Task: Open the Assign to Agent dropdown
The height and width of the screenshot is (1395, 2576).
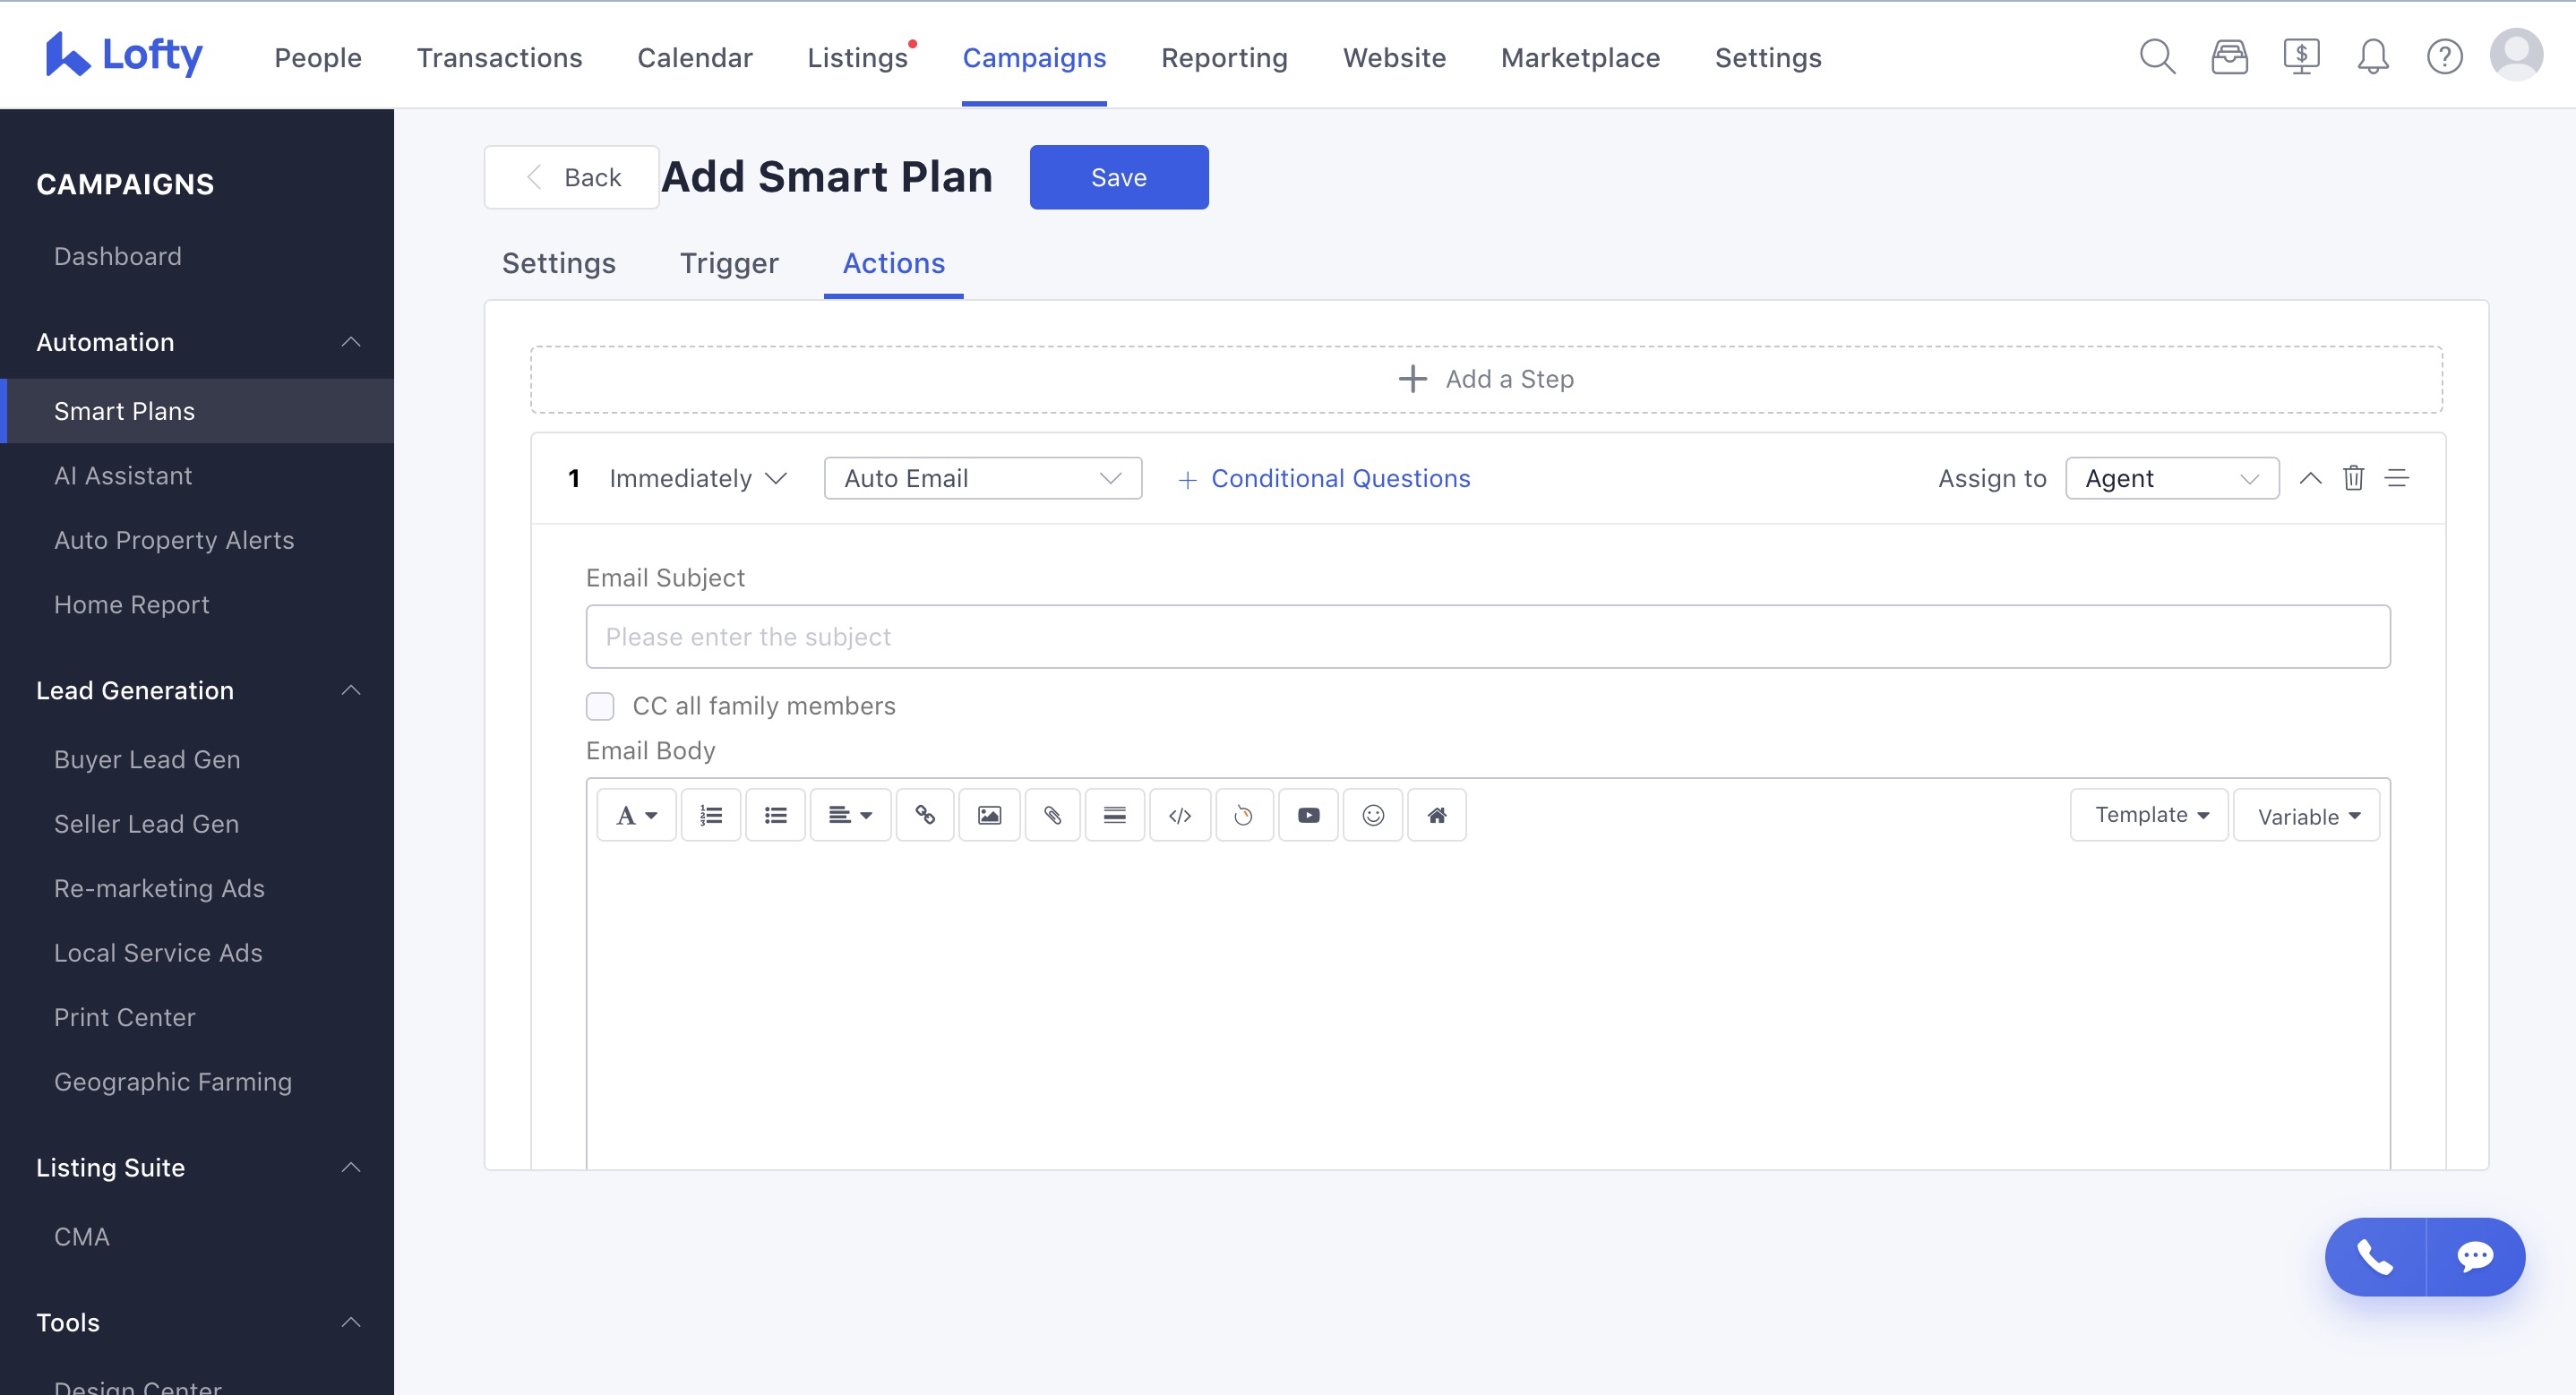Action: [x=2172, y=478]
